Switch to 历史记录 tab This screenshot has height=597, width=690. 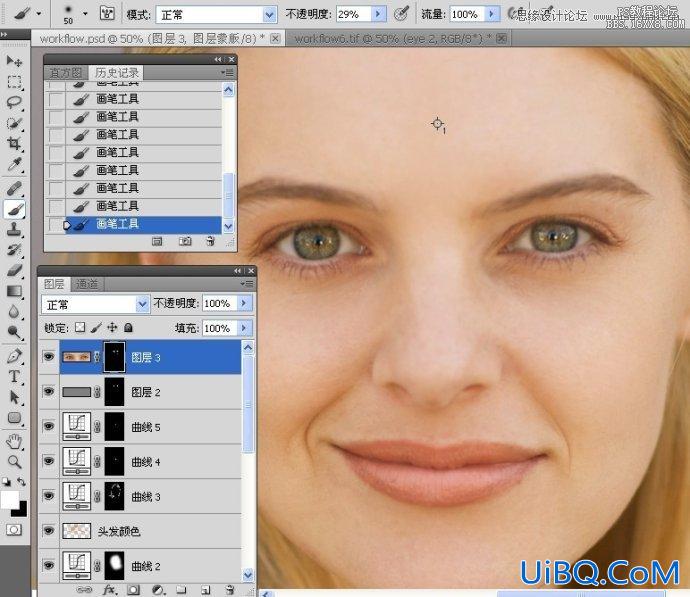click(117, 73)
